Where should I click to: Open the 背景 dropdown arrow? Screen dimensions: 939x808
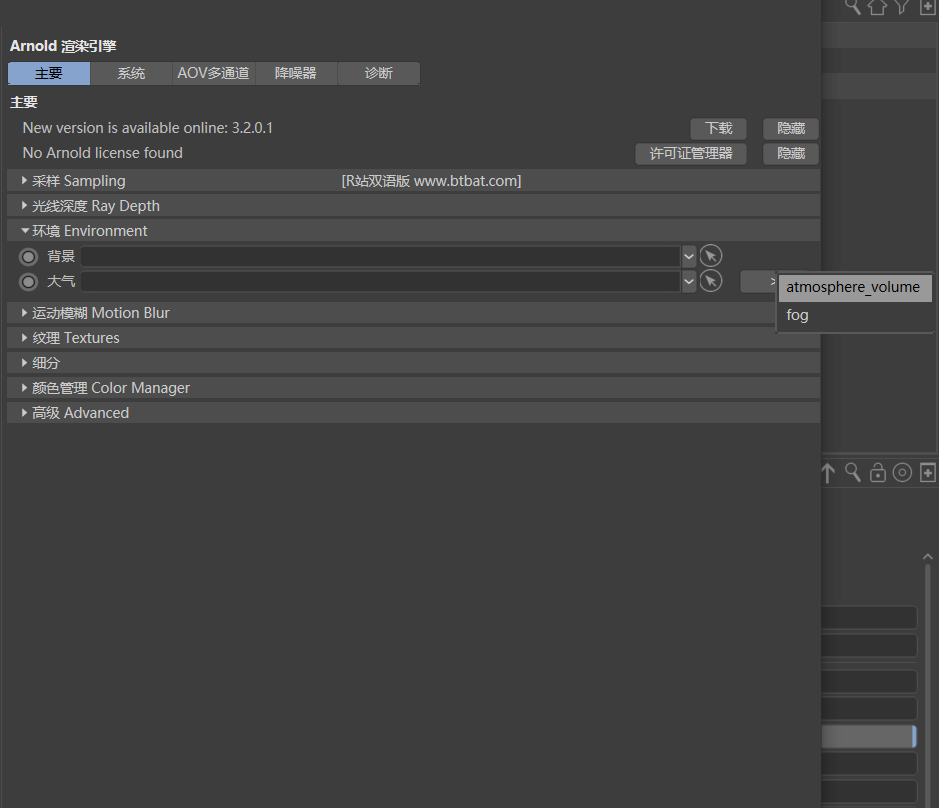[689, 256]
